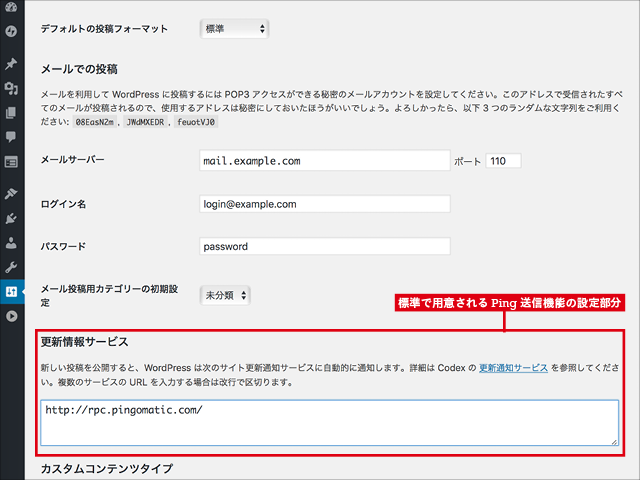640x480 pixels.
Task: Open the 更新通知サービス Codex link
Action: point(513,368)
